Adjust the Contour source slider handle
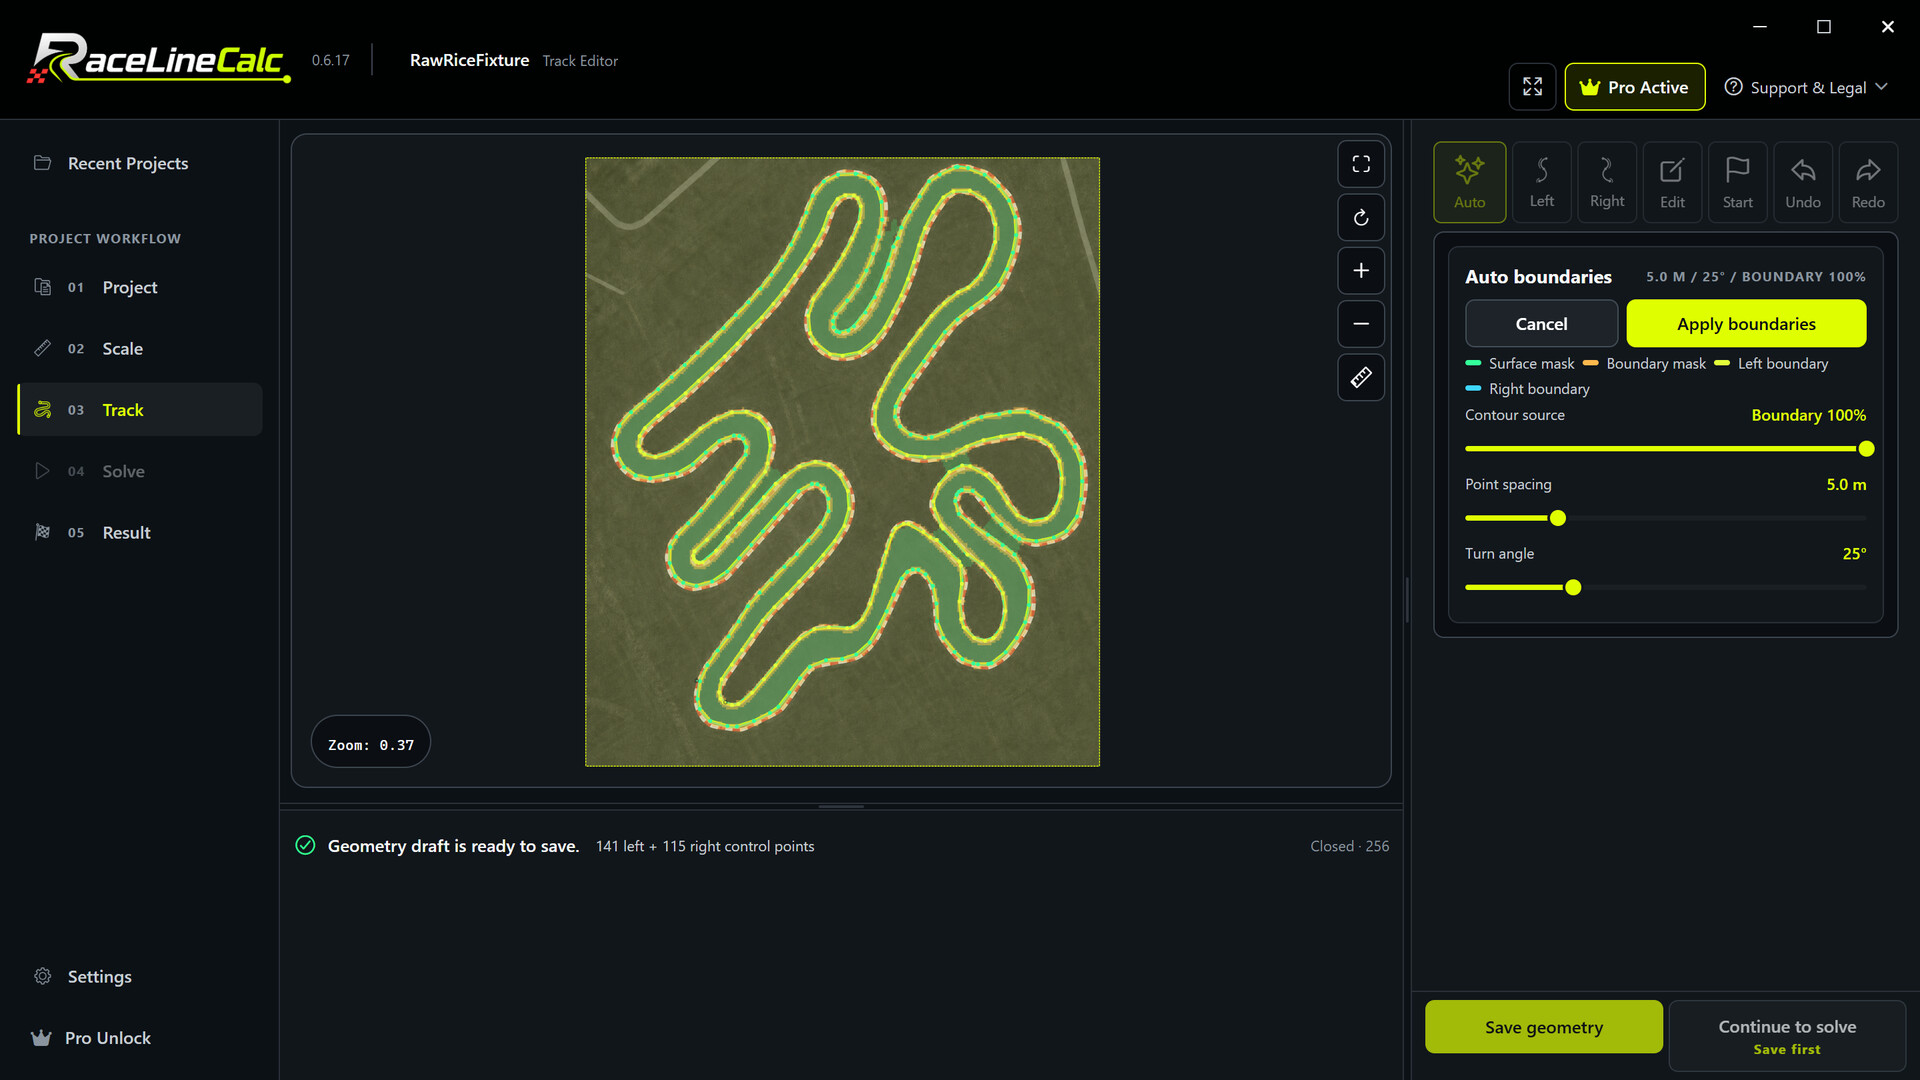Screen dimensions: 1920x1080 [x=1866, y=449]
